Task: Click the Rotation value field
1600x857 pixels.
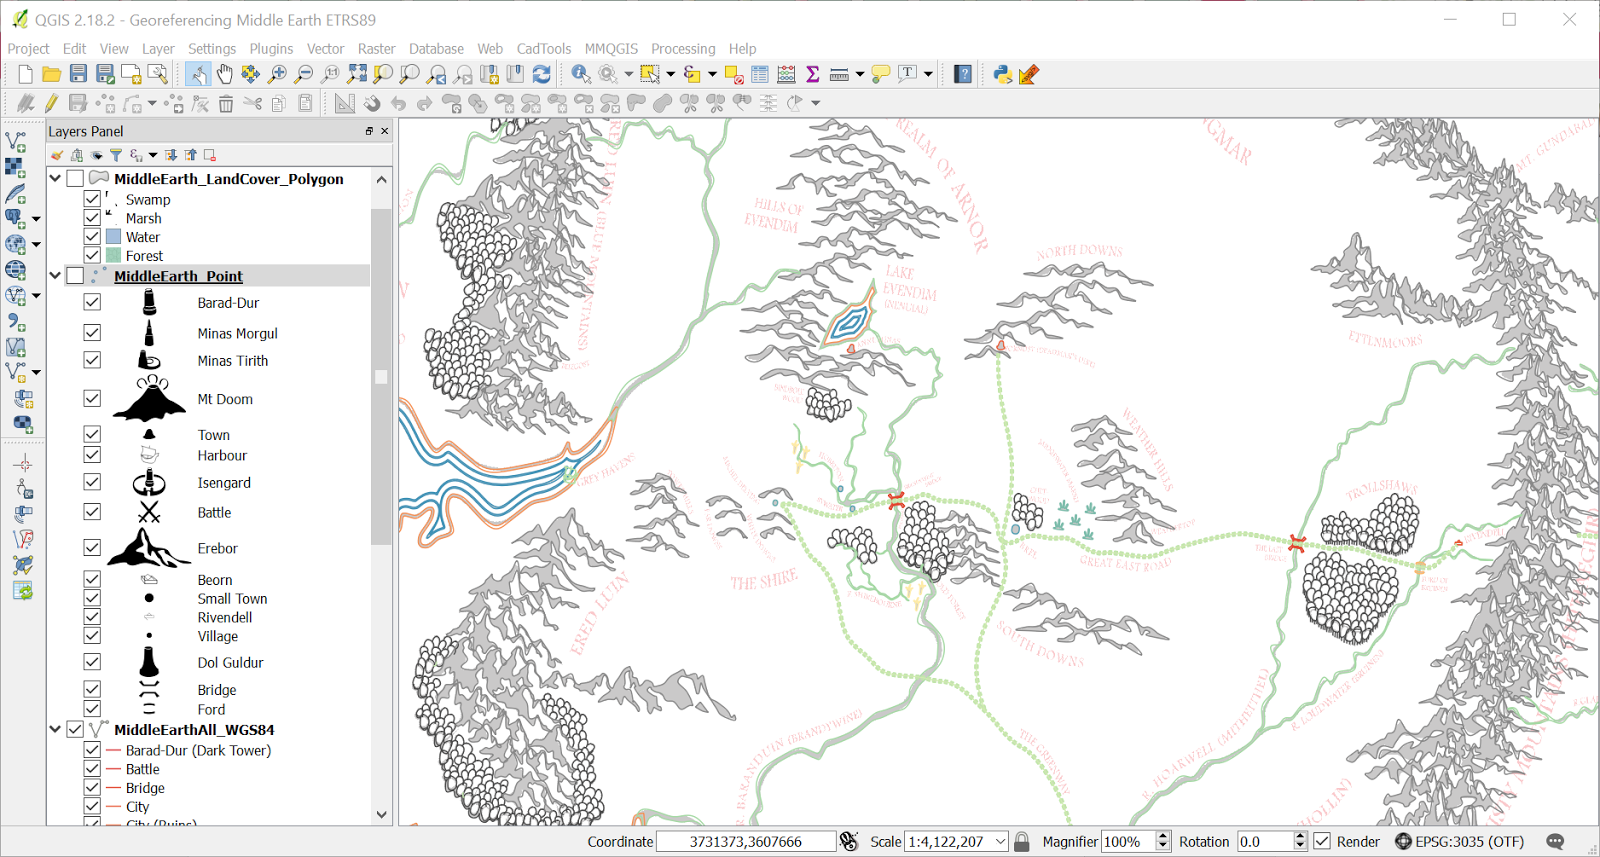Action: (1264, 842)
